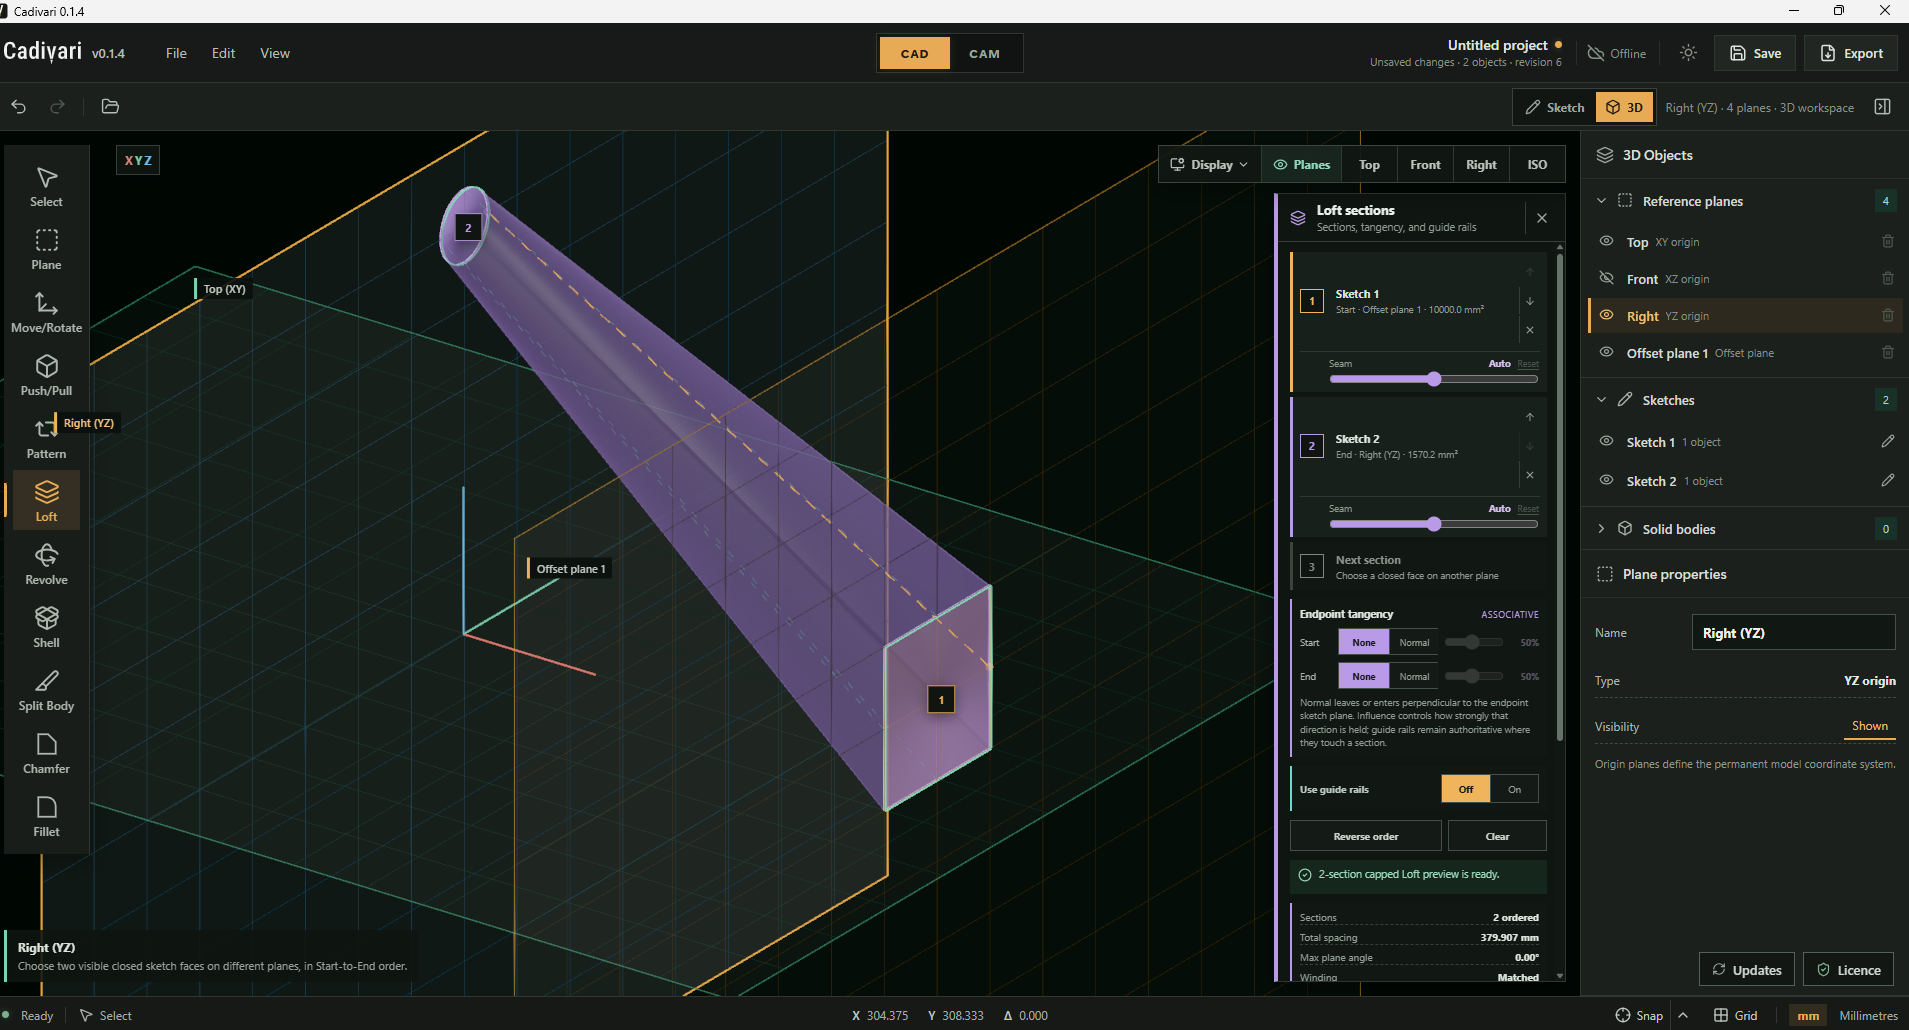Switch to Front view
Image resolution: width=1909 pixels, height=1030 pixels.
pos(1425,165)
